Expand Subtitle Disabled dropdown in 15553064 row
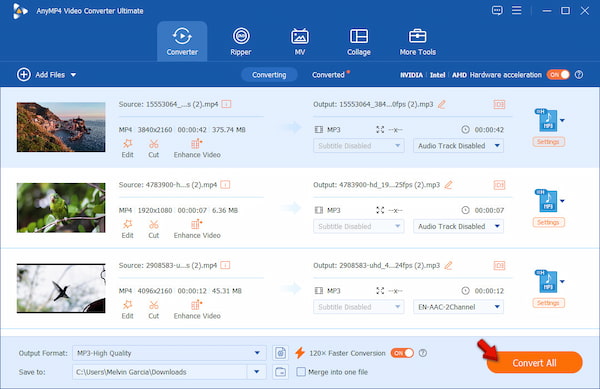This screenshot has height=389, width=600. 359,146
